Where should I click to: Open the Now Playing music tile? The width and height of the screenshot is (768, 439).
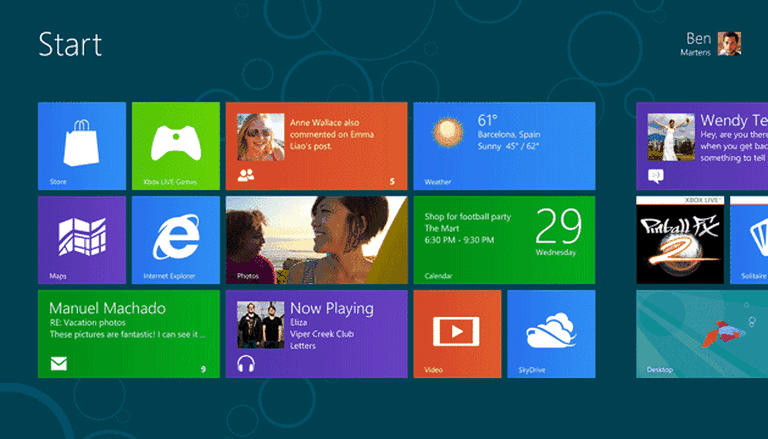click(x=316, y=334)
